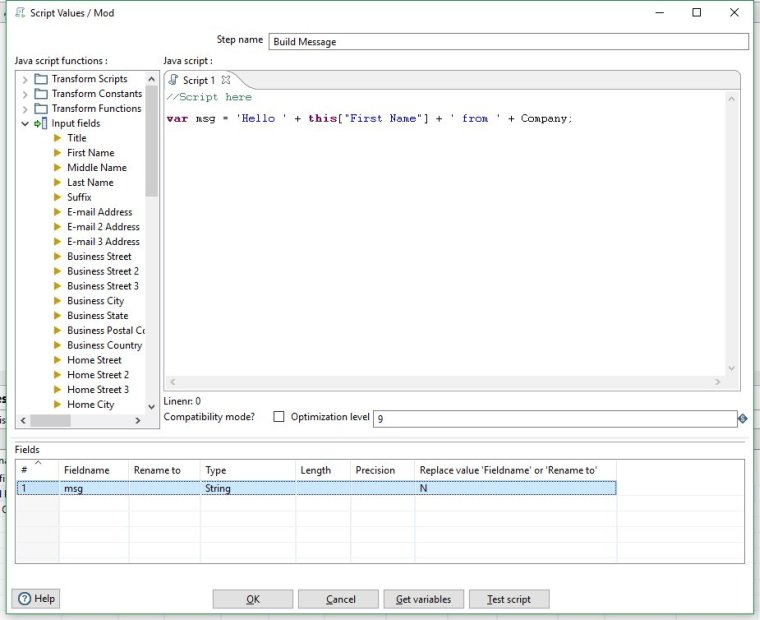Image resolution: width=760 pixels, height=620 pixels.
Task: Expand the Transform Functions tree node
Action: tap(25, 109)
